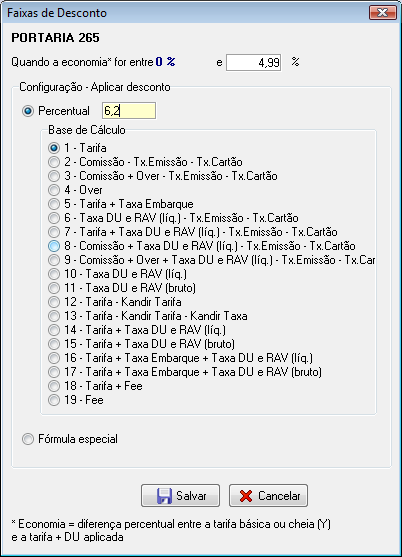Select the Fórmula especial option
Image resolution: width=402 pixels, height=557 pixels.
pyautogui.click(x=28, y=439)
